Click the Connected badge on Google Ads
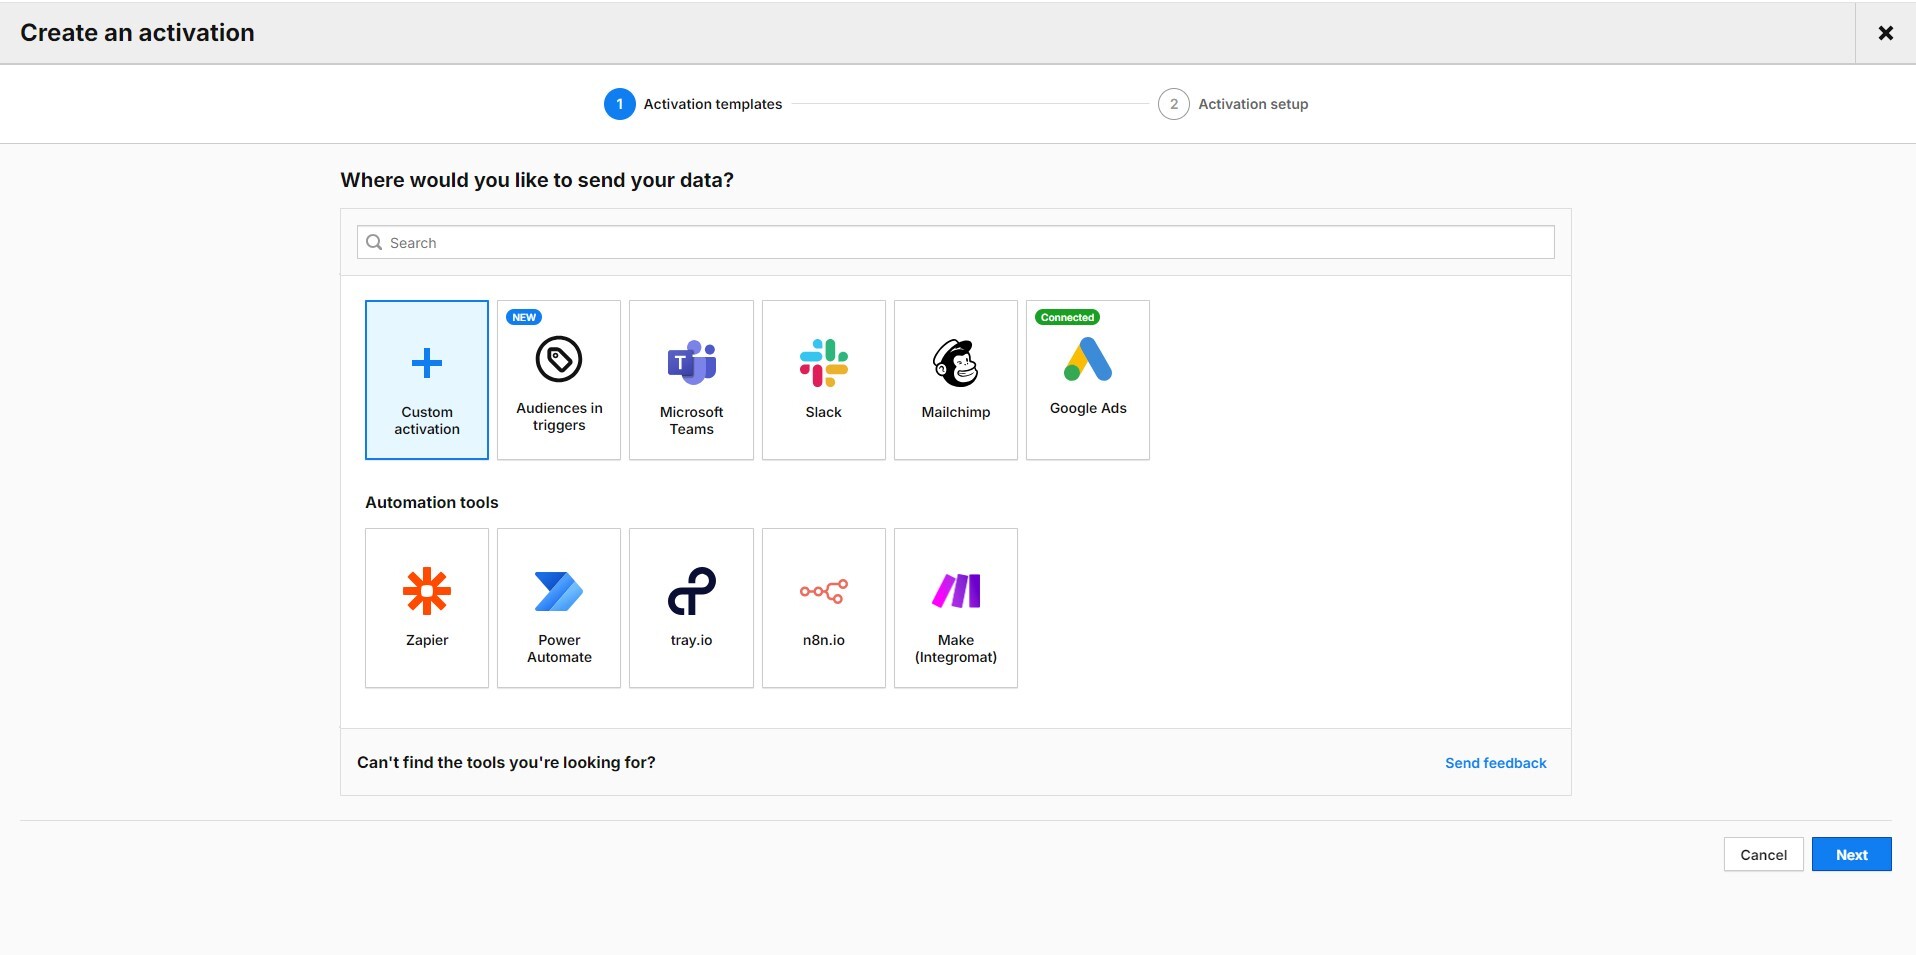 (1067, 317)
